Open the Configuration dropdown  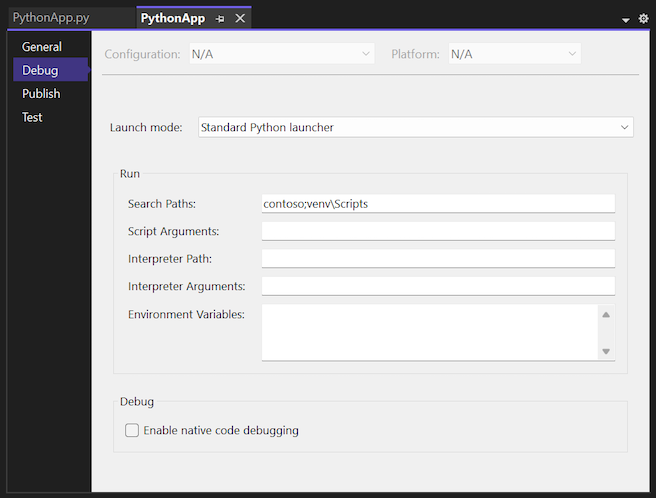pyautogui.click(x=365, y=54)
